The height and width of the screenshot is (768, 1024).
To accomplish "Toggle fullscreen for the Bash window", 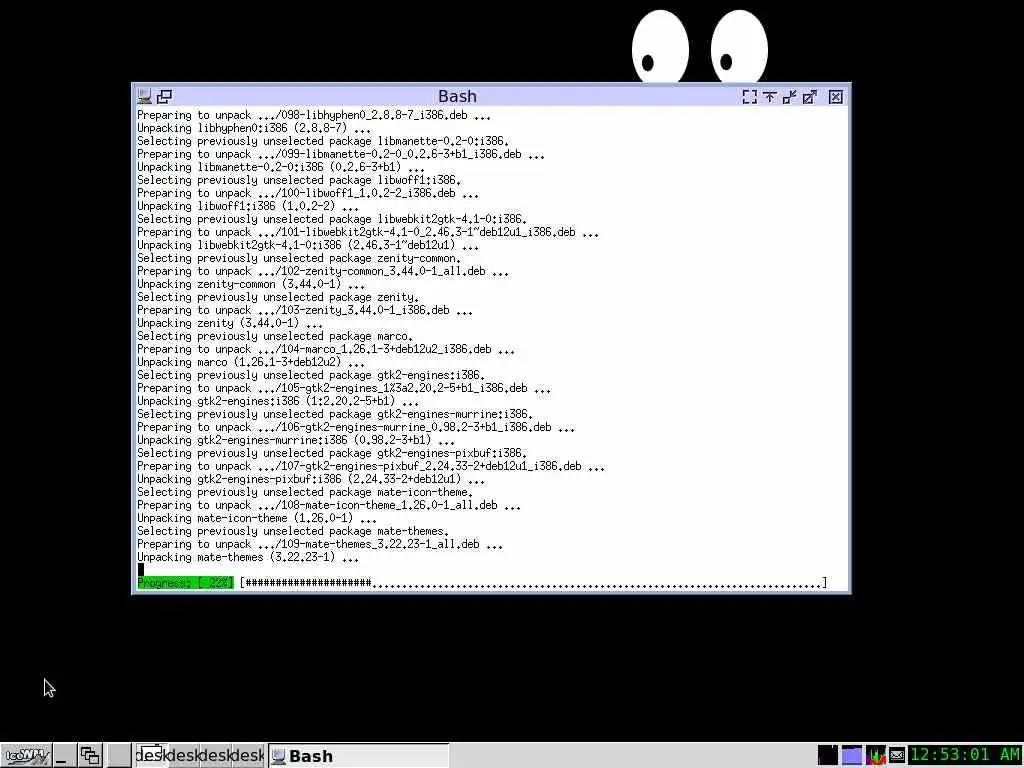I will click(750, 97).
